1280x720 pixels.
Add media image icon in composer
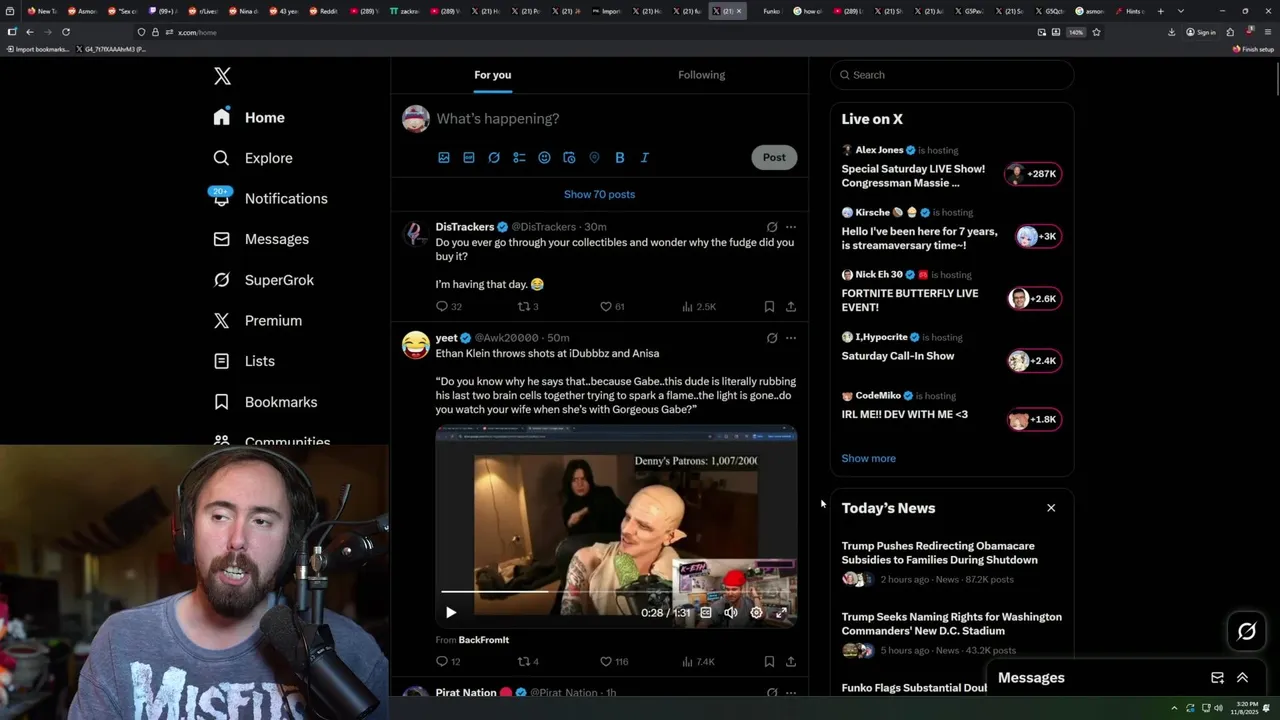click(x=444, y=157)
